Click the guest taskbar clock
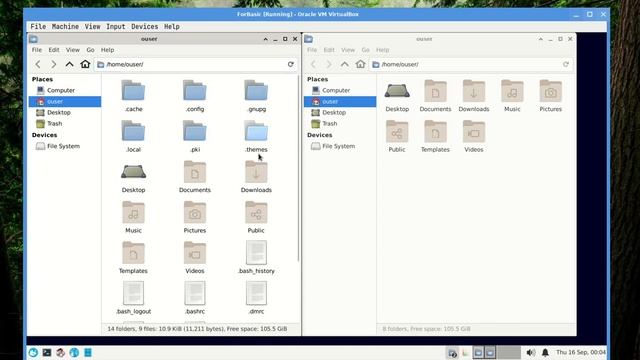The height and width of the screenshot is (360, 640). coord(581,352)
